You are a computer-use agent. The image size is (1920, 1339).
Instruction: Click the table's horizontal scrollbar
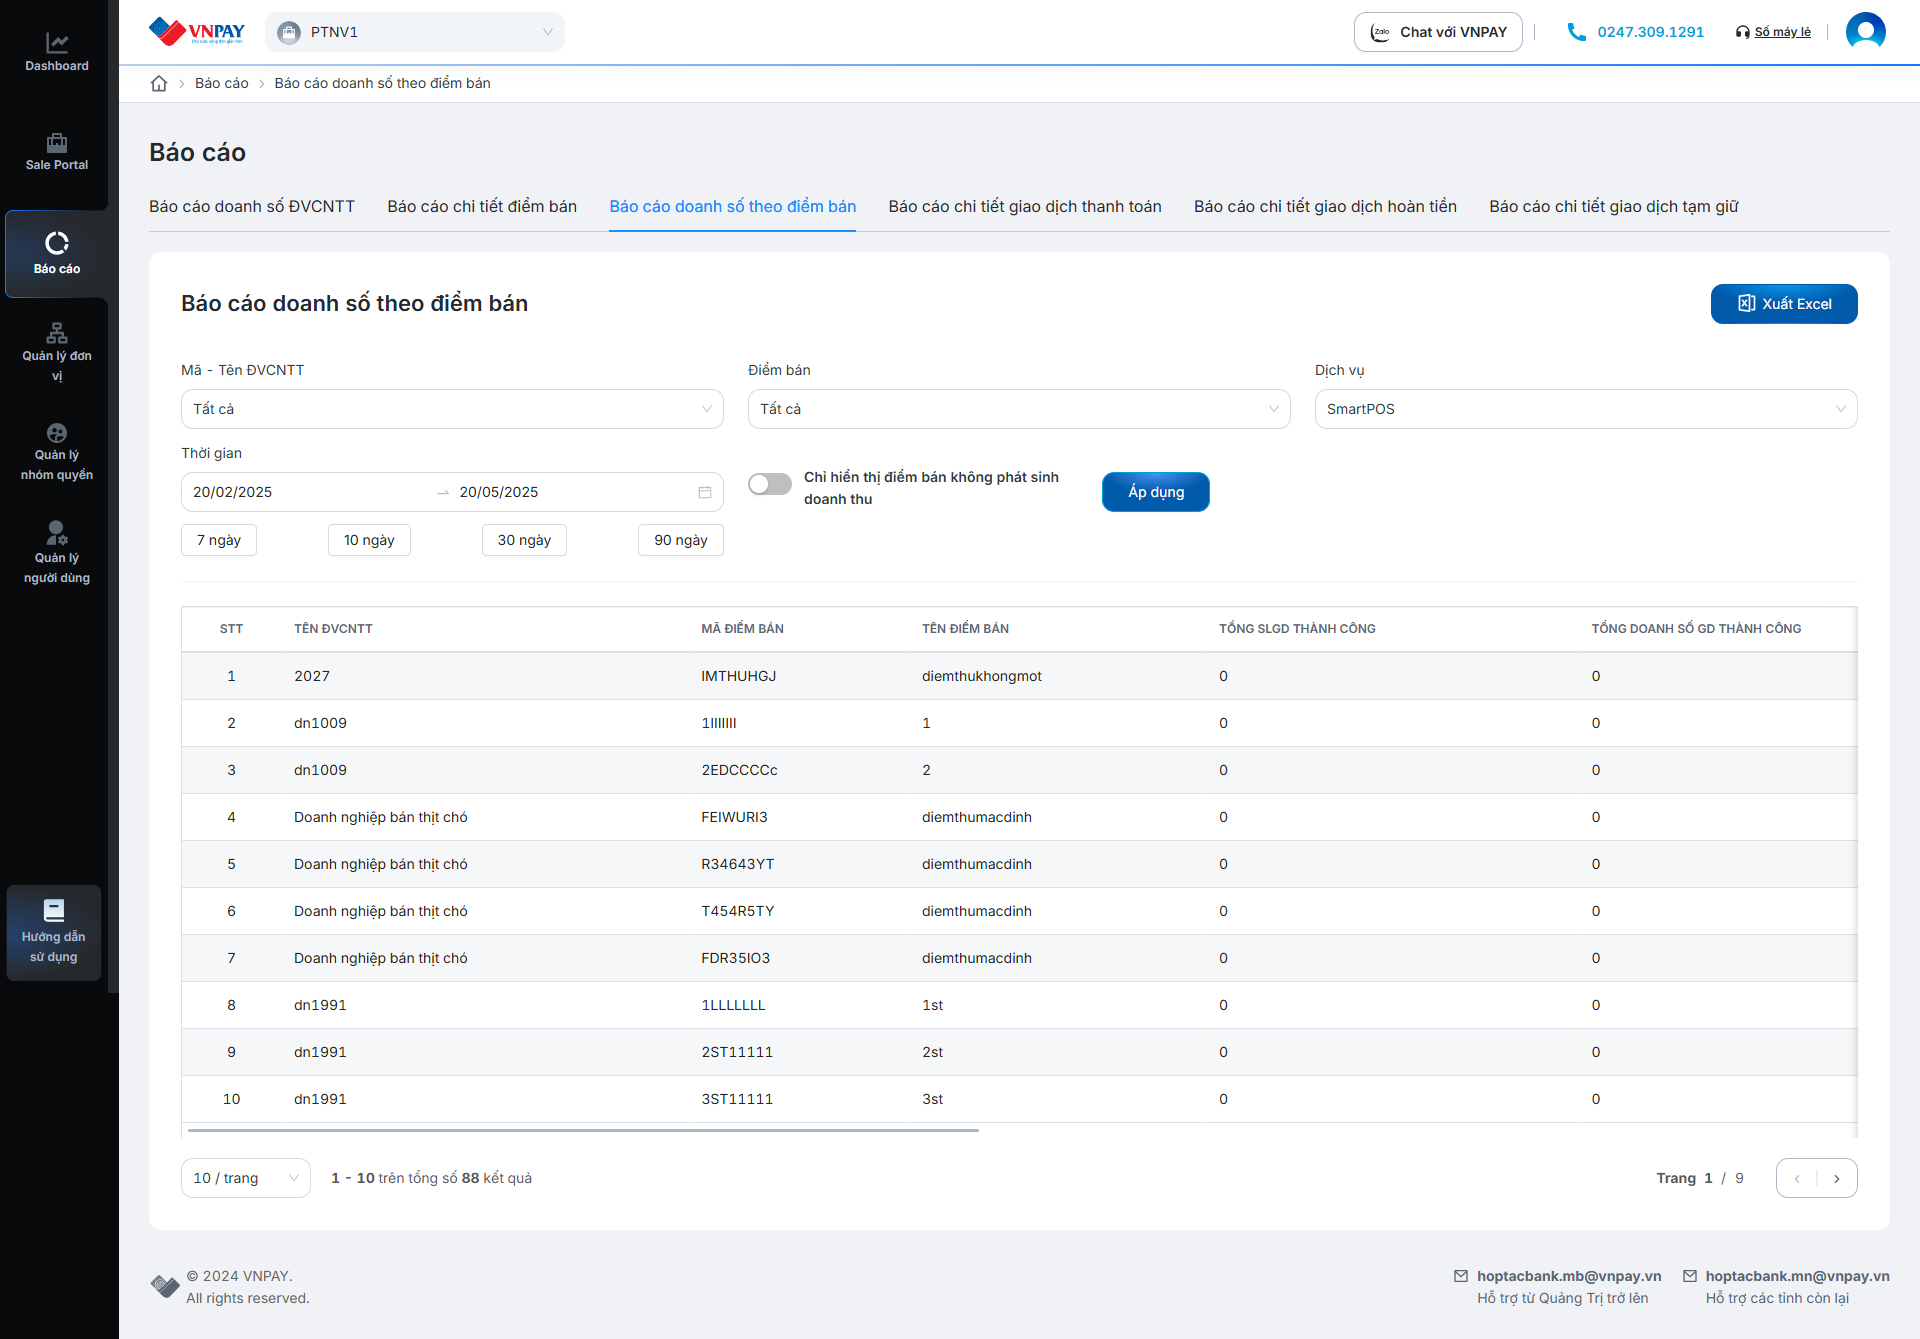point(583,1130)
